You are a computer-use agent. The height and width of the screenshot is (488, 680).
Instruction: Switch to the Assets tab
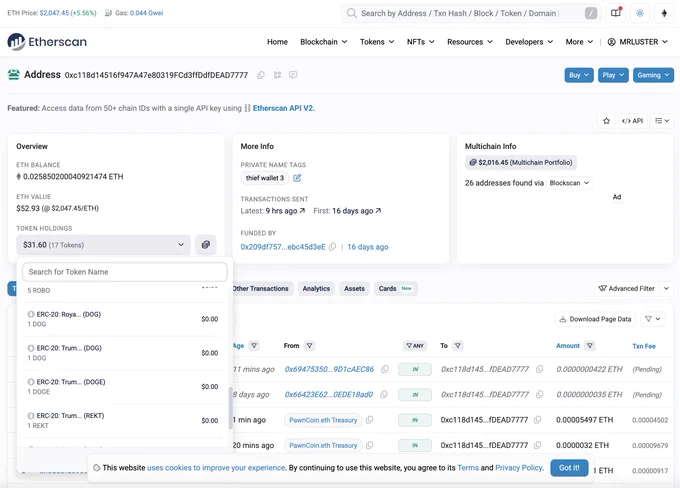click(354, 288)
